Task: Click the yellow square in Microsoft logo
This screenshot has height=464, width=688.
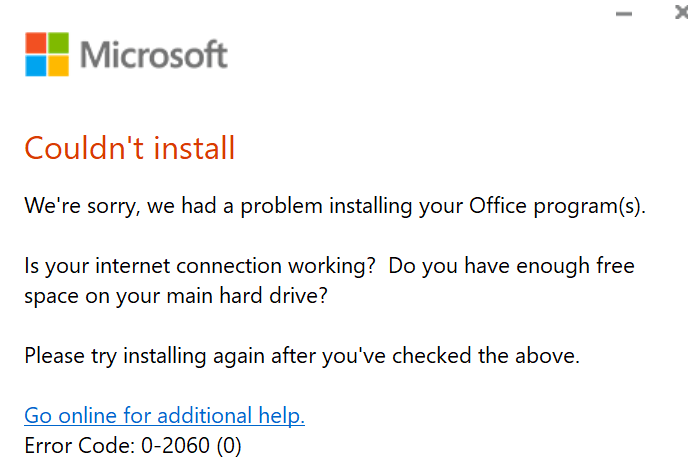Action: click(x=59, y=66)
